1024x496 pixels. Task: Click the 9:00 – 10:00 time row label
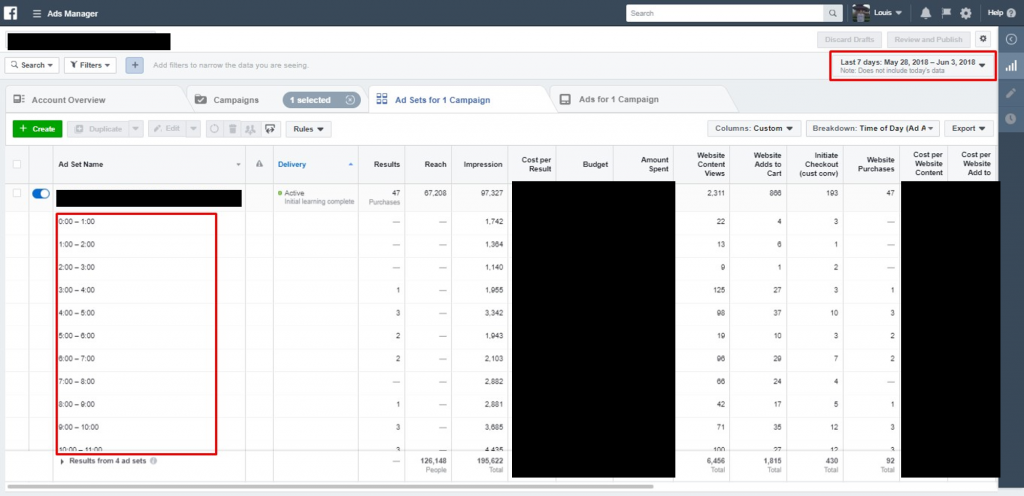tap(79, 427)
